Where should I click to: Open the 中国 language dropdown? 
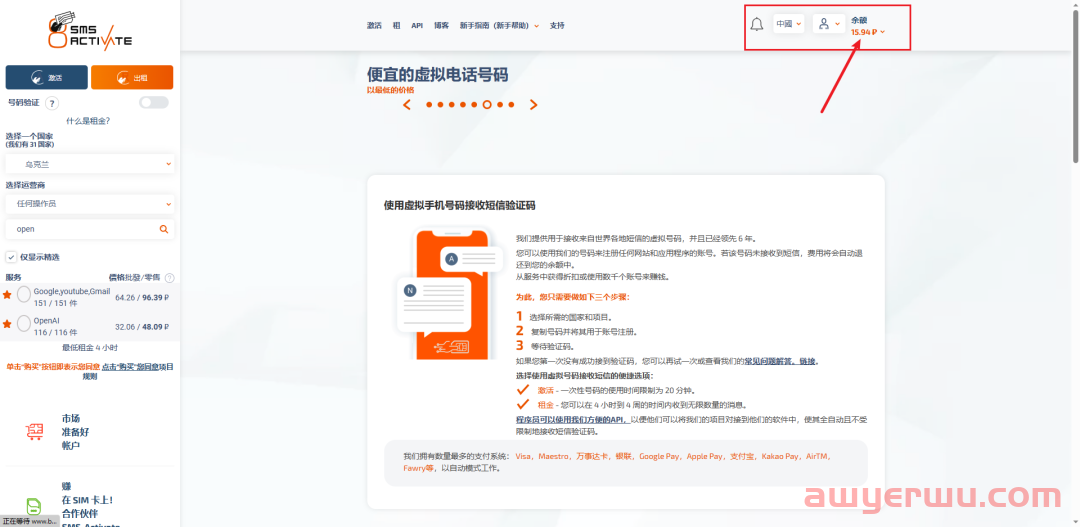[788, 23]
